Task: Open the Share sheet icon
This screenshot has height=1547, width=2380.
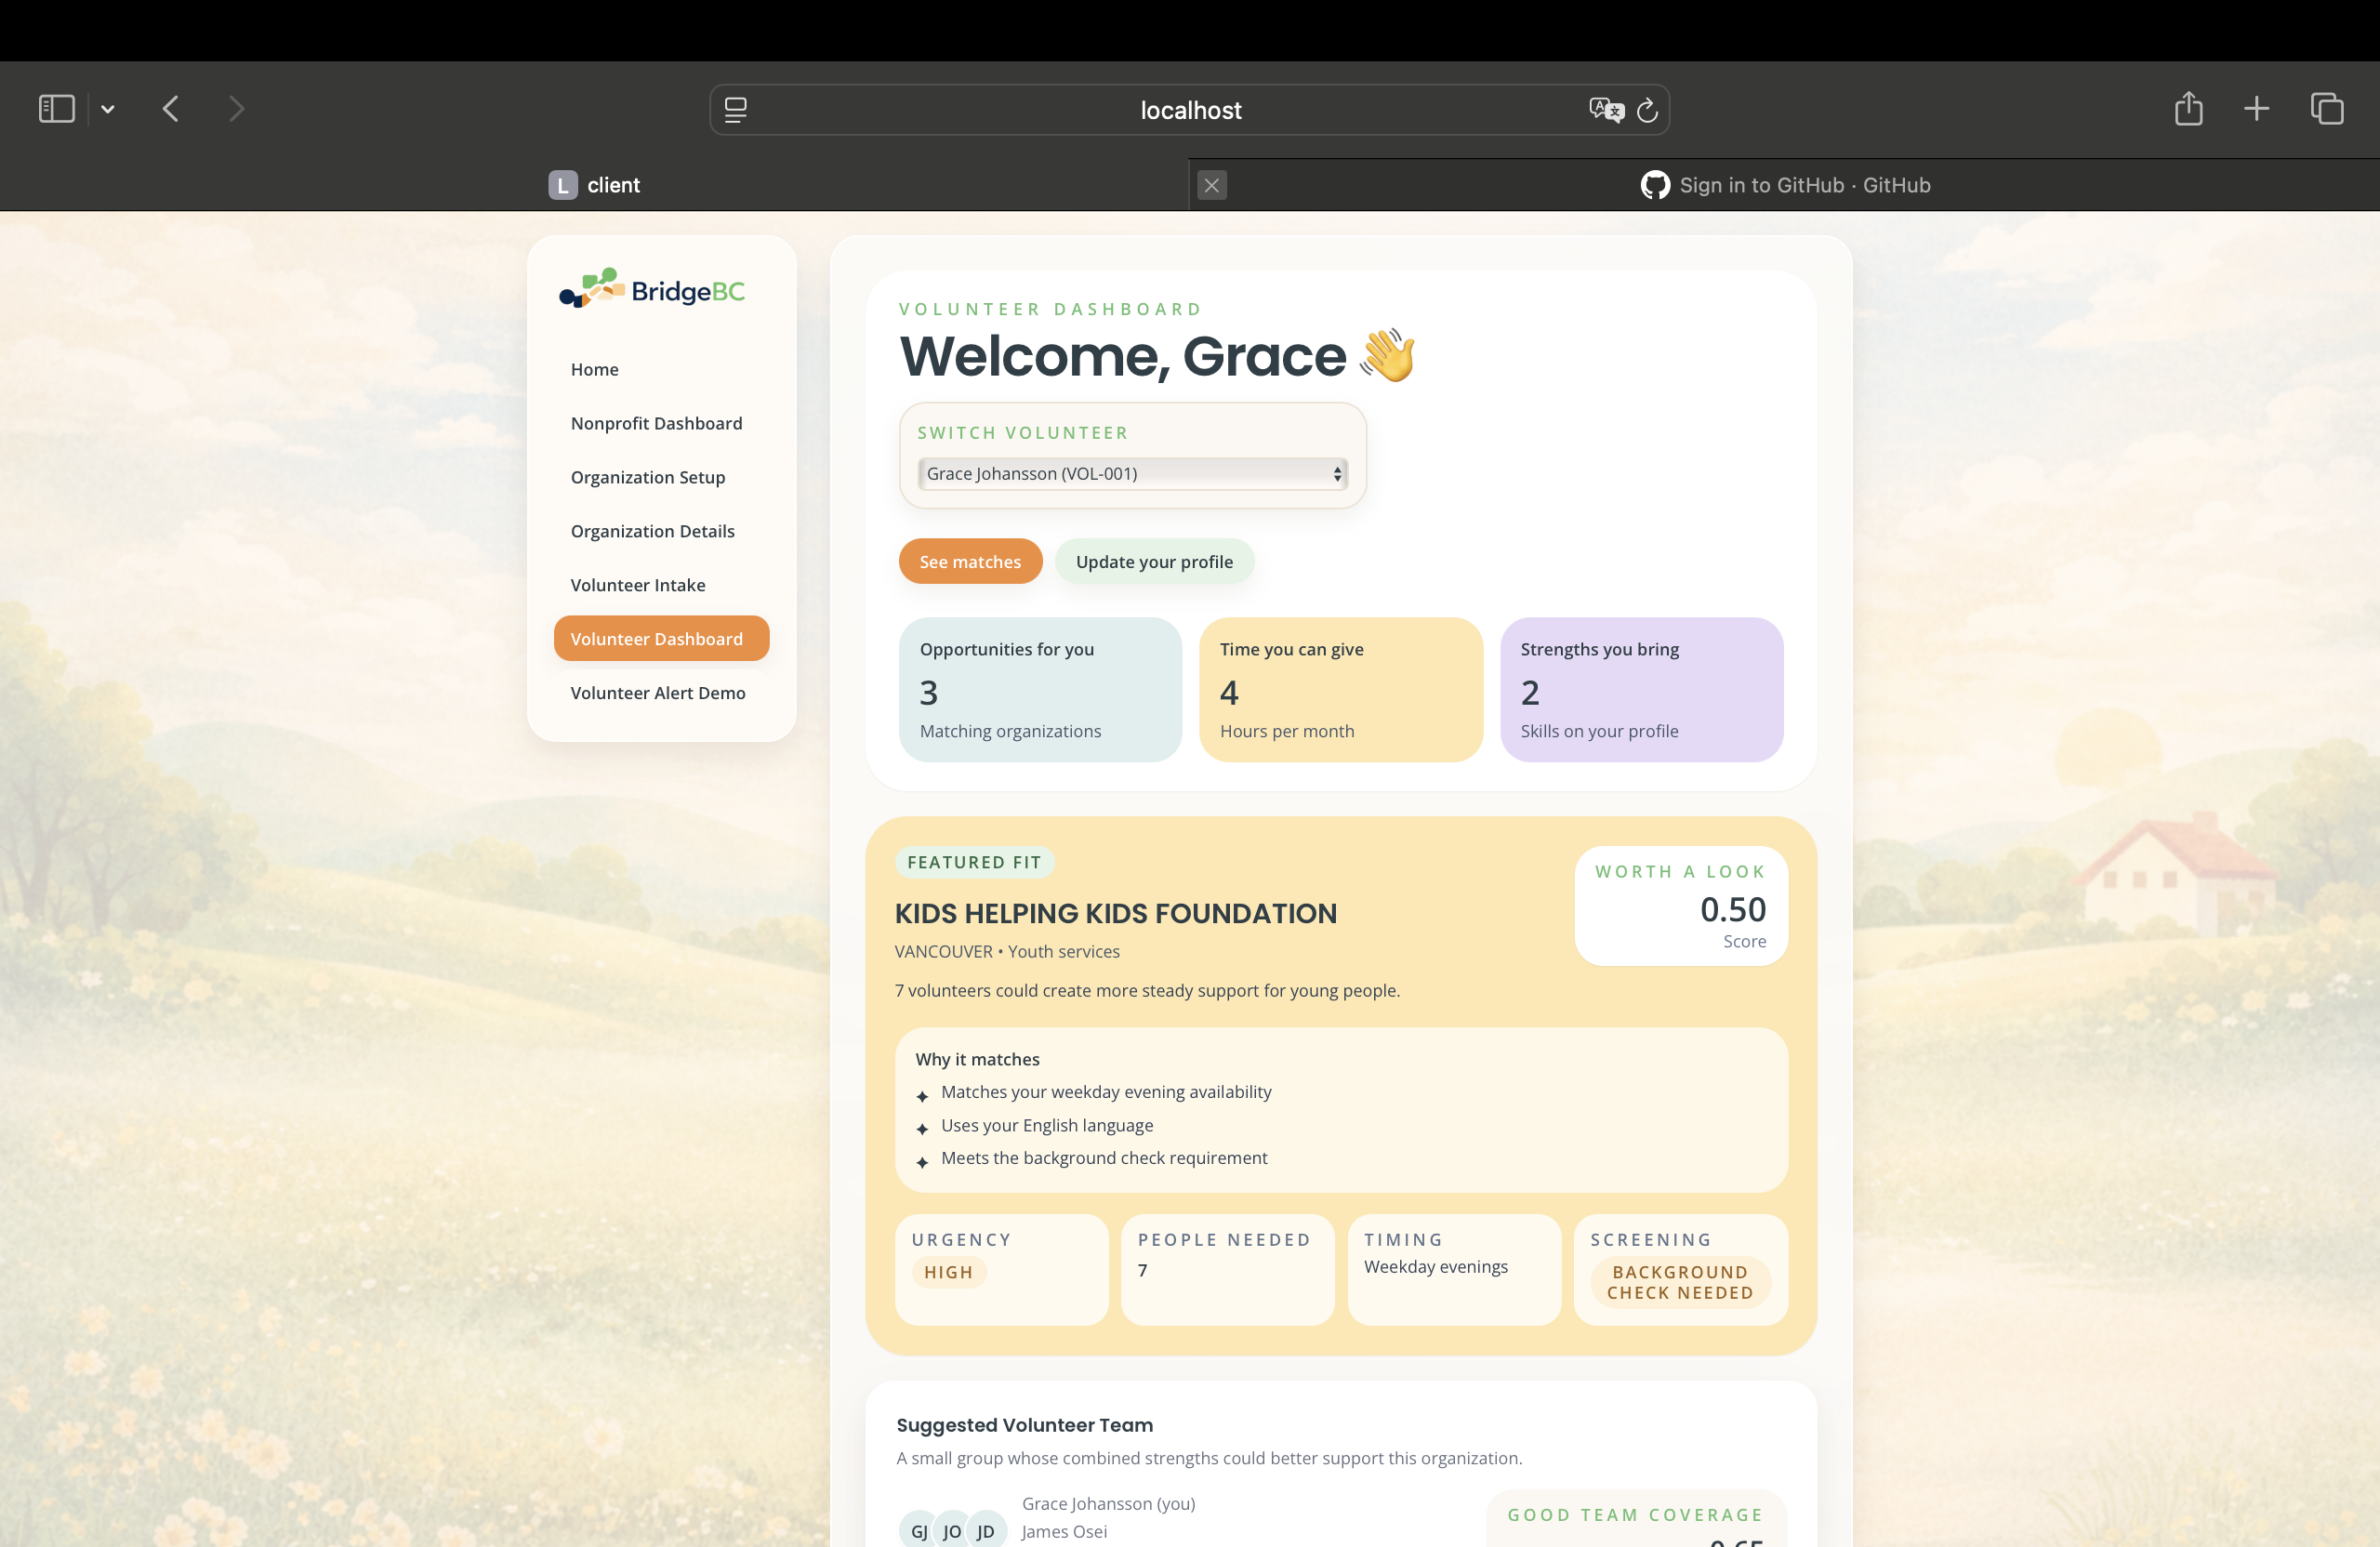Action: (2188, 109)
